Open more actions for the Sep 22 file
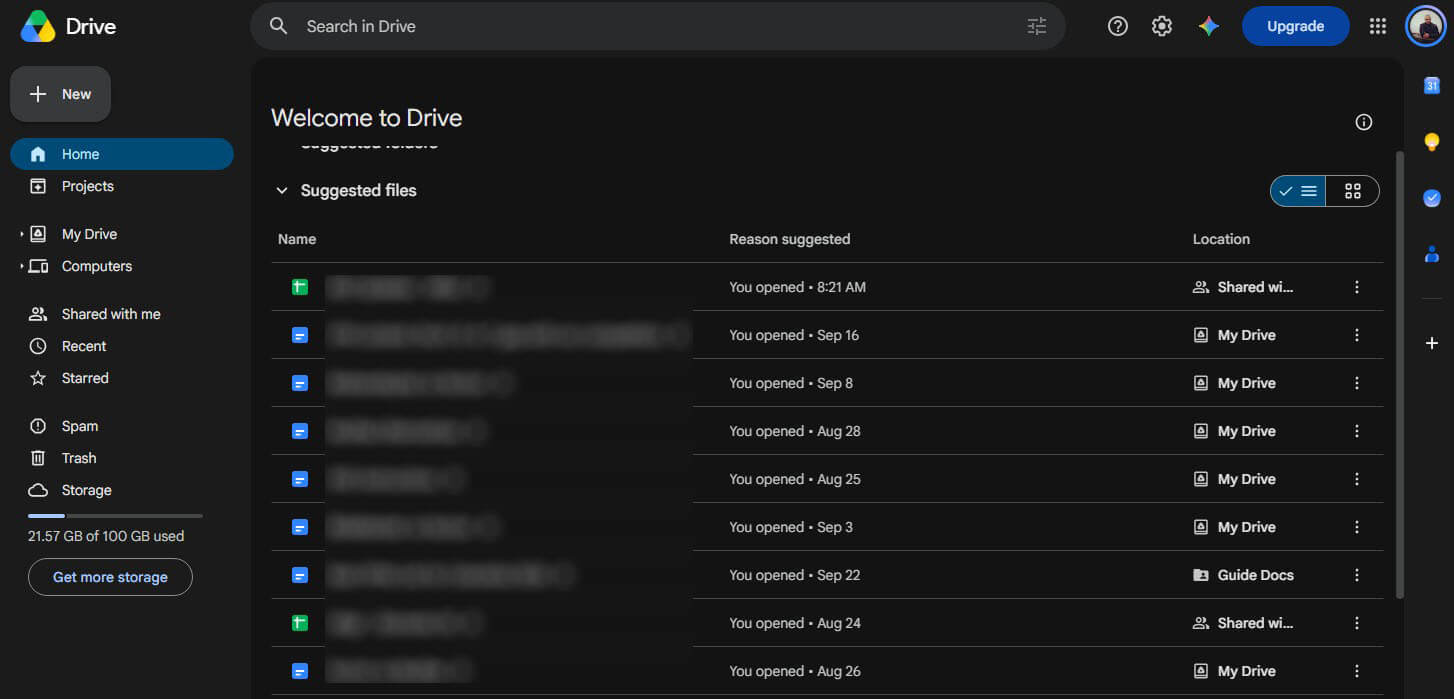The image size is (1454, 699). coord(1357,575)
